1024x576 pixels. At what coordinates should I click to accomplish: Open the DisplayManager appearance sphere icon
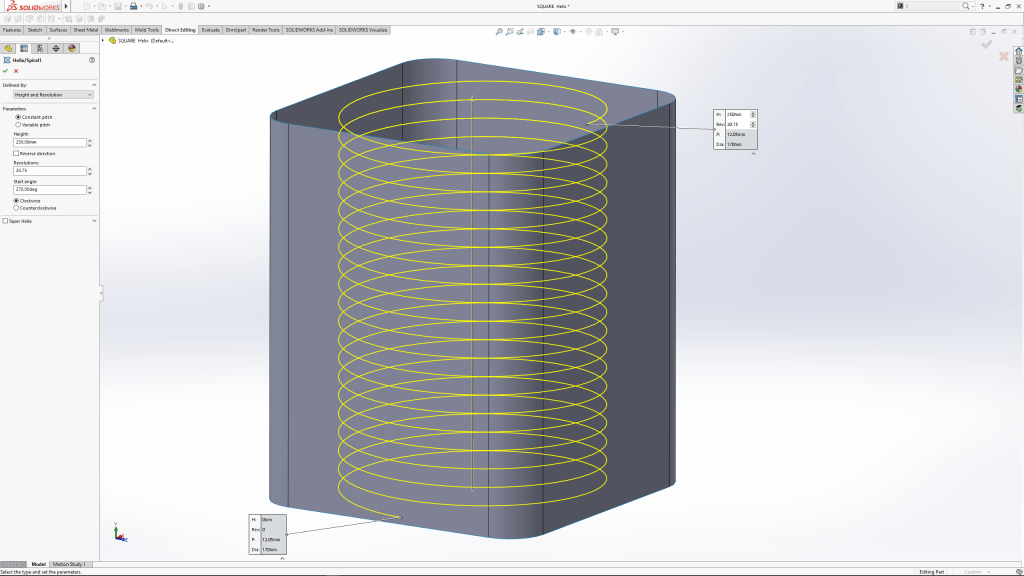[x=72, y=48]
